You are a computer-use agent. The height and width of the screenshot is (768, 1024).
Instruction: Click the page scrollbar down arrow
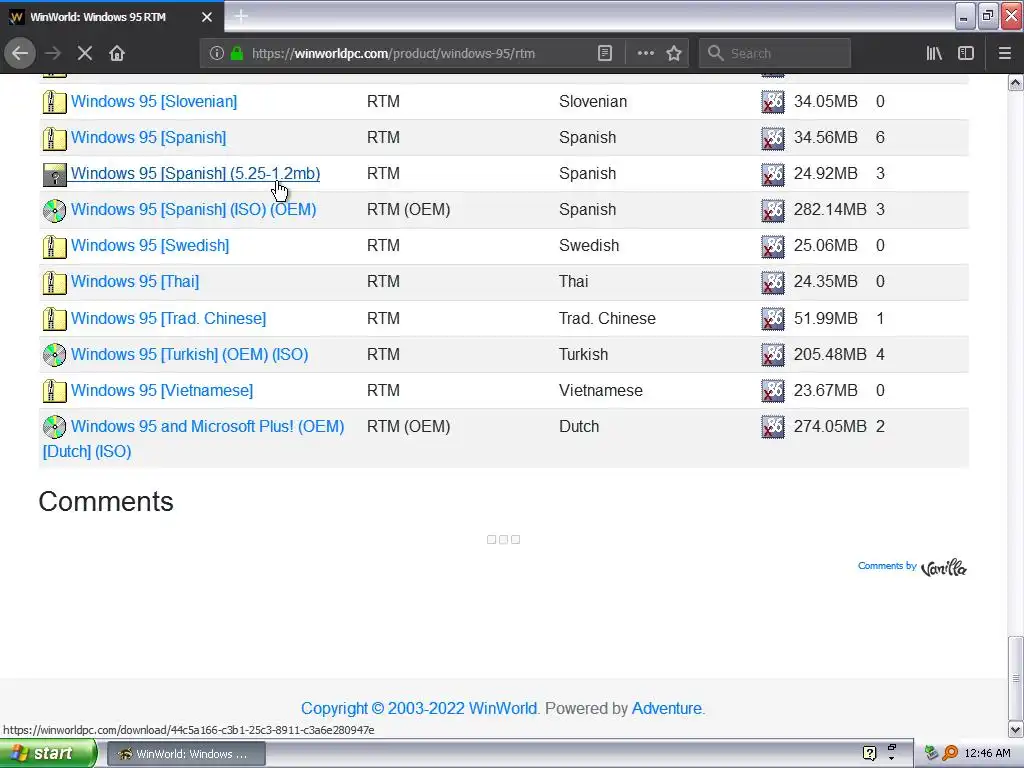[x=1016, y=729]
